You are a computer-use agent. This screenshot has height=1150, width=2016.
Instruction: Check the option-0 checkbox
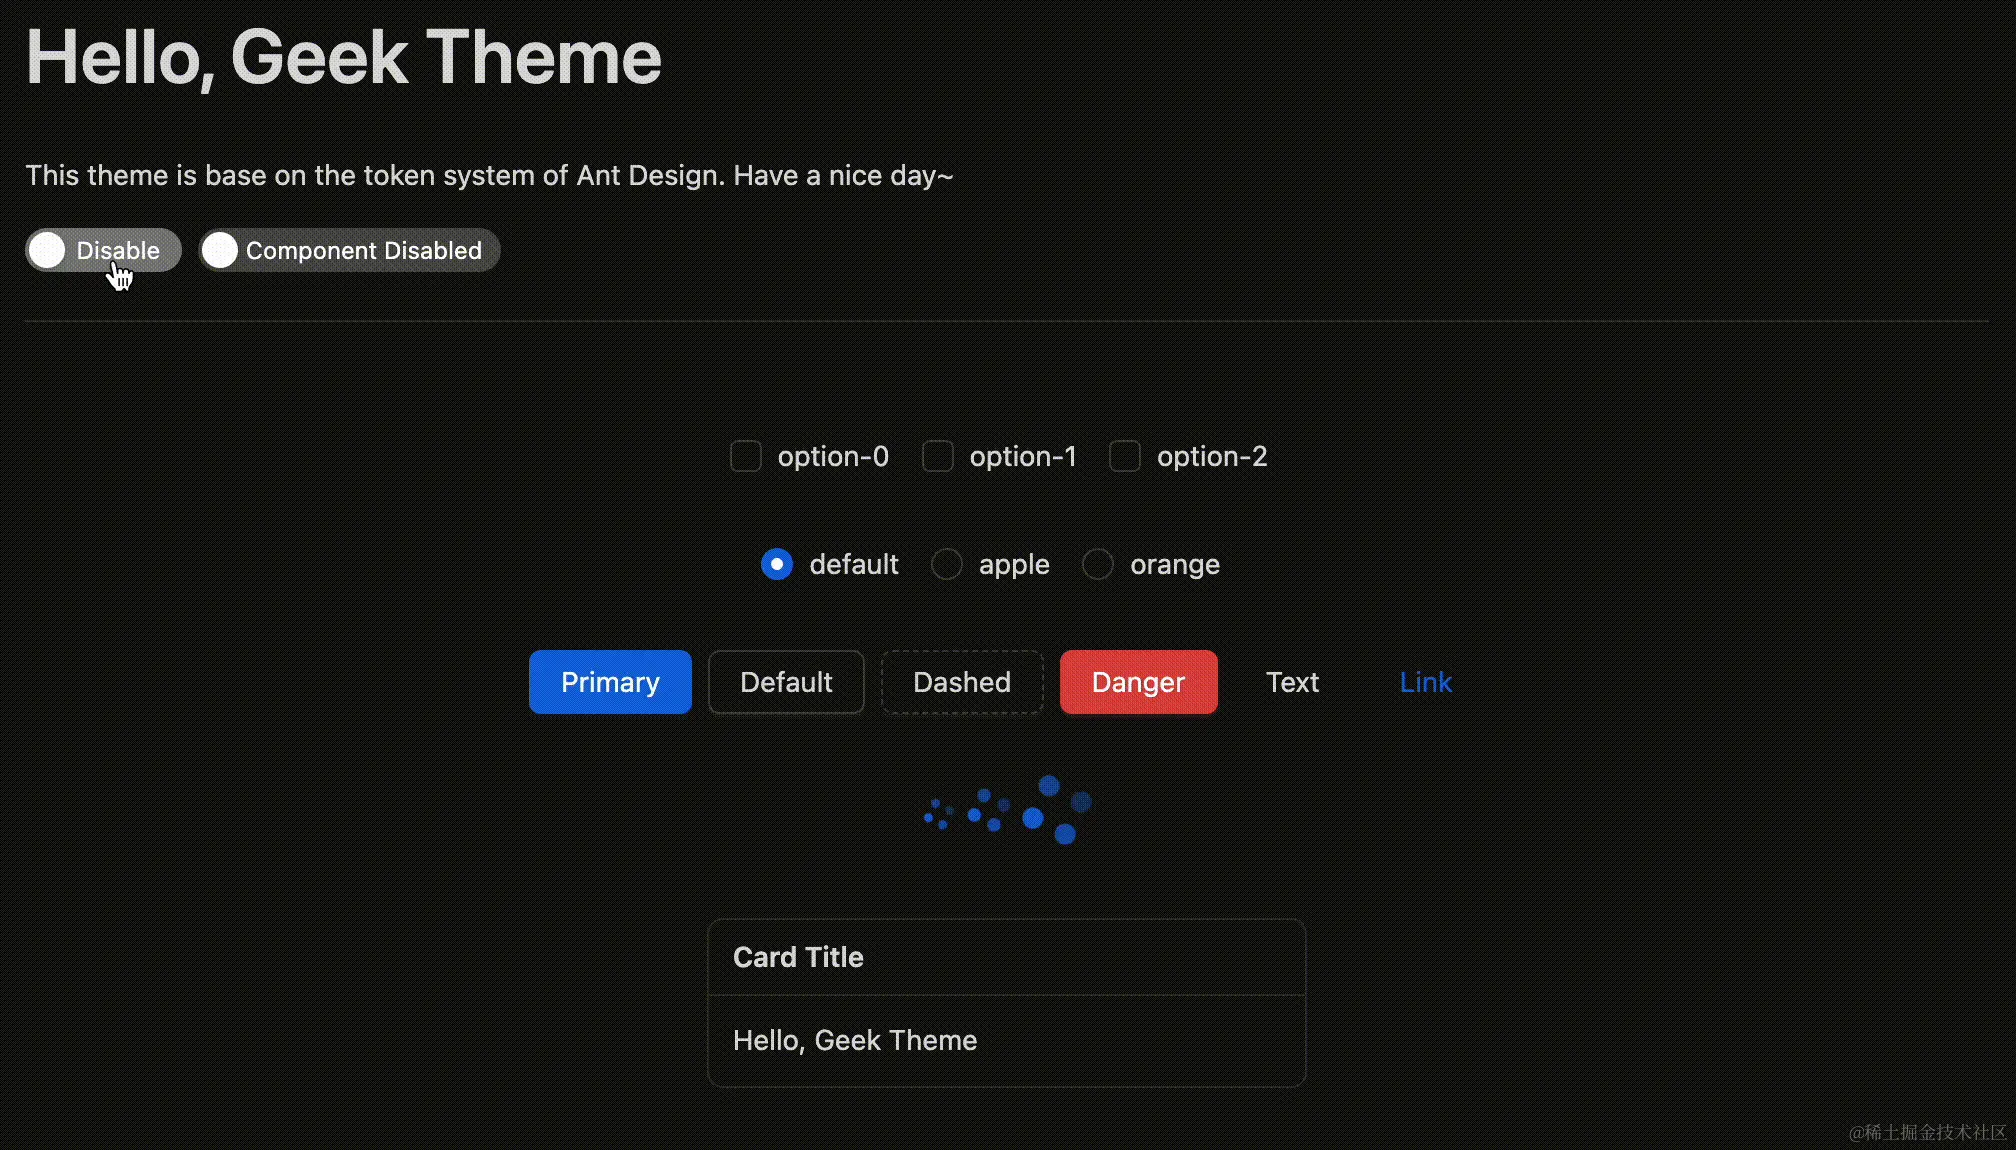tap(746, 456)
